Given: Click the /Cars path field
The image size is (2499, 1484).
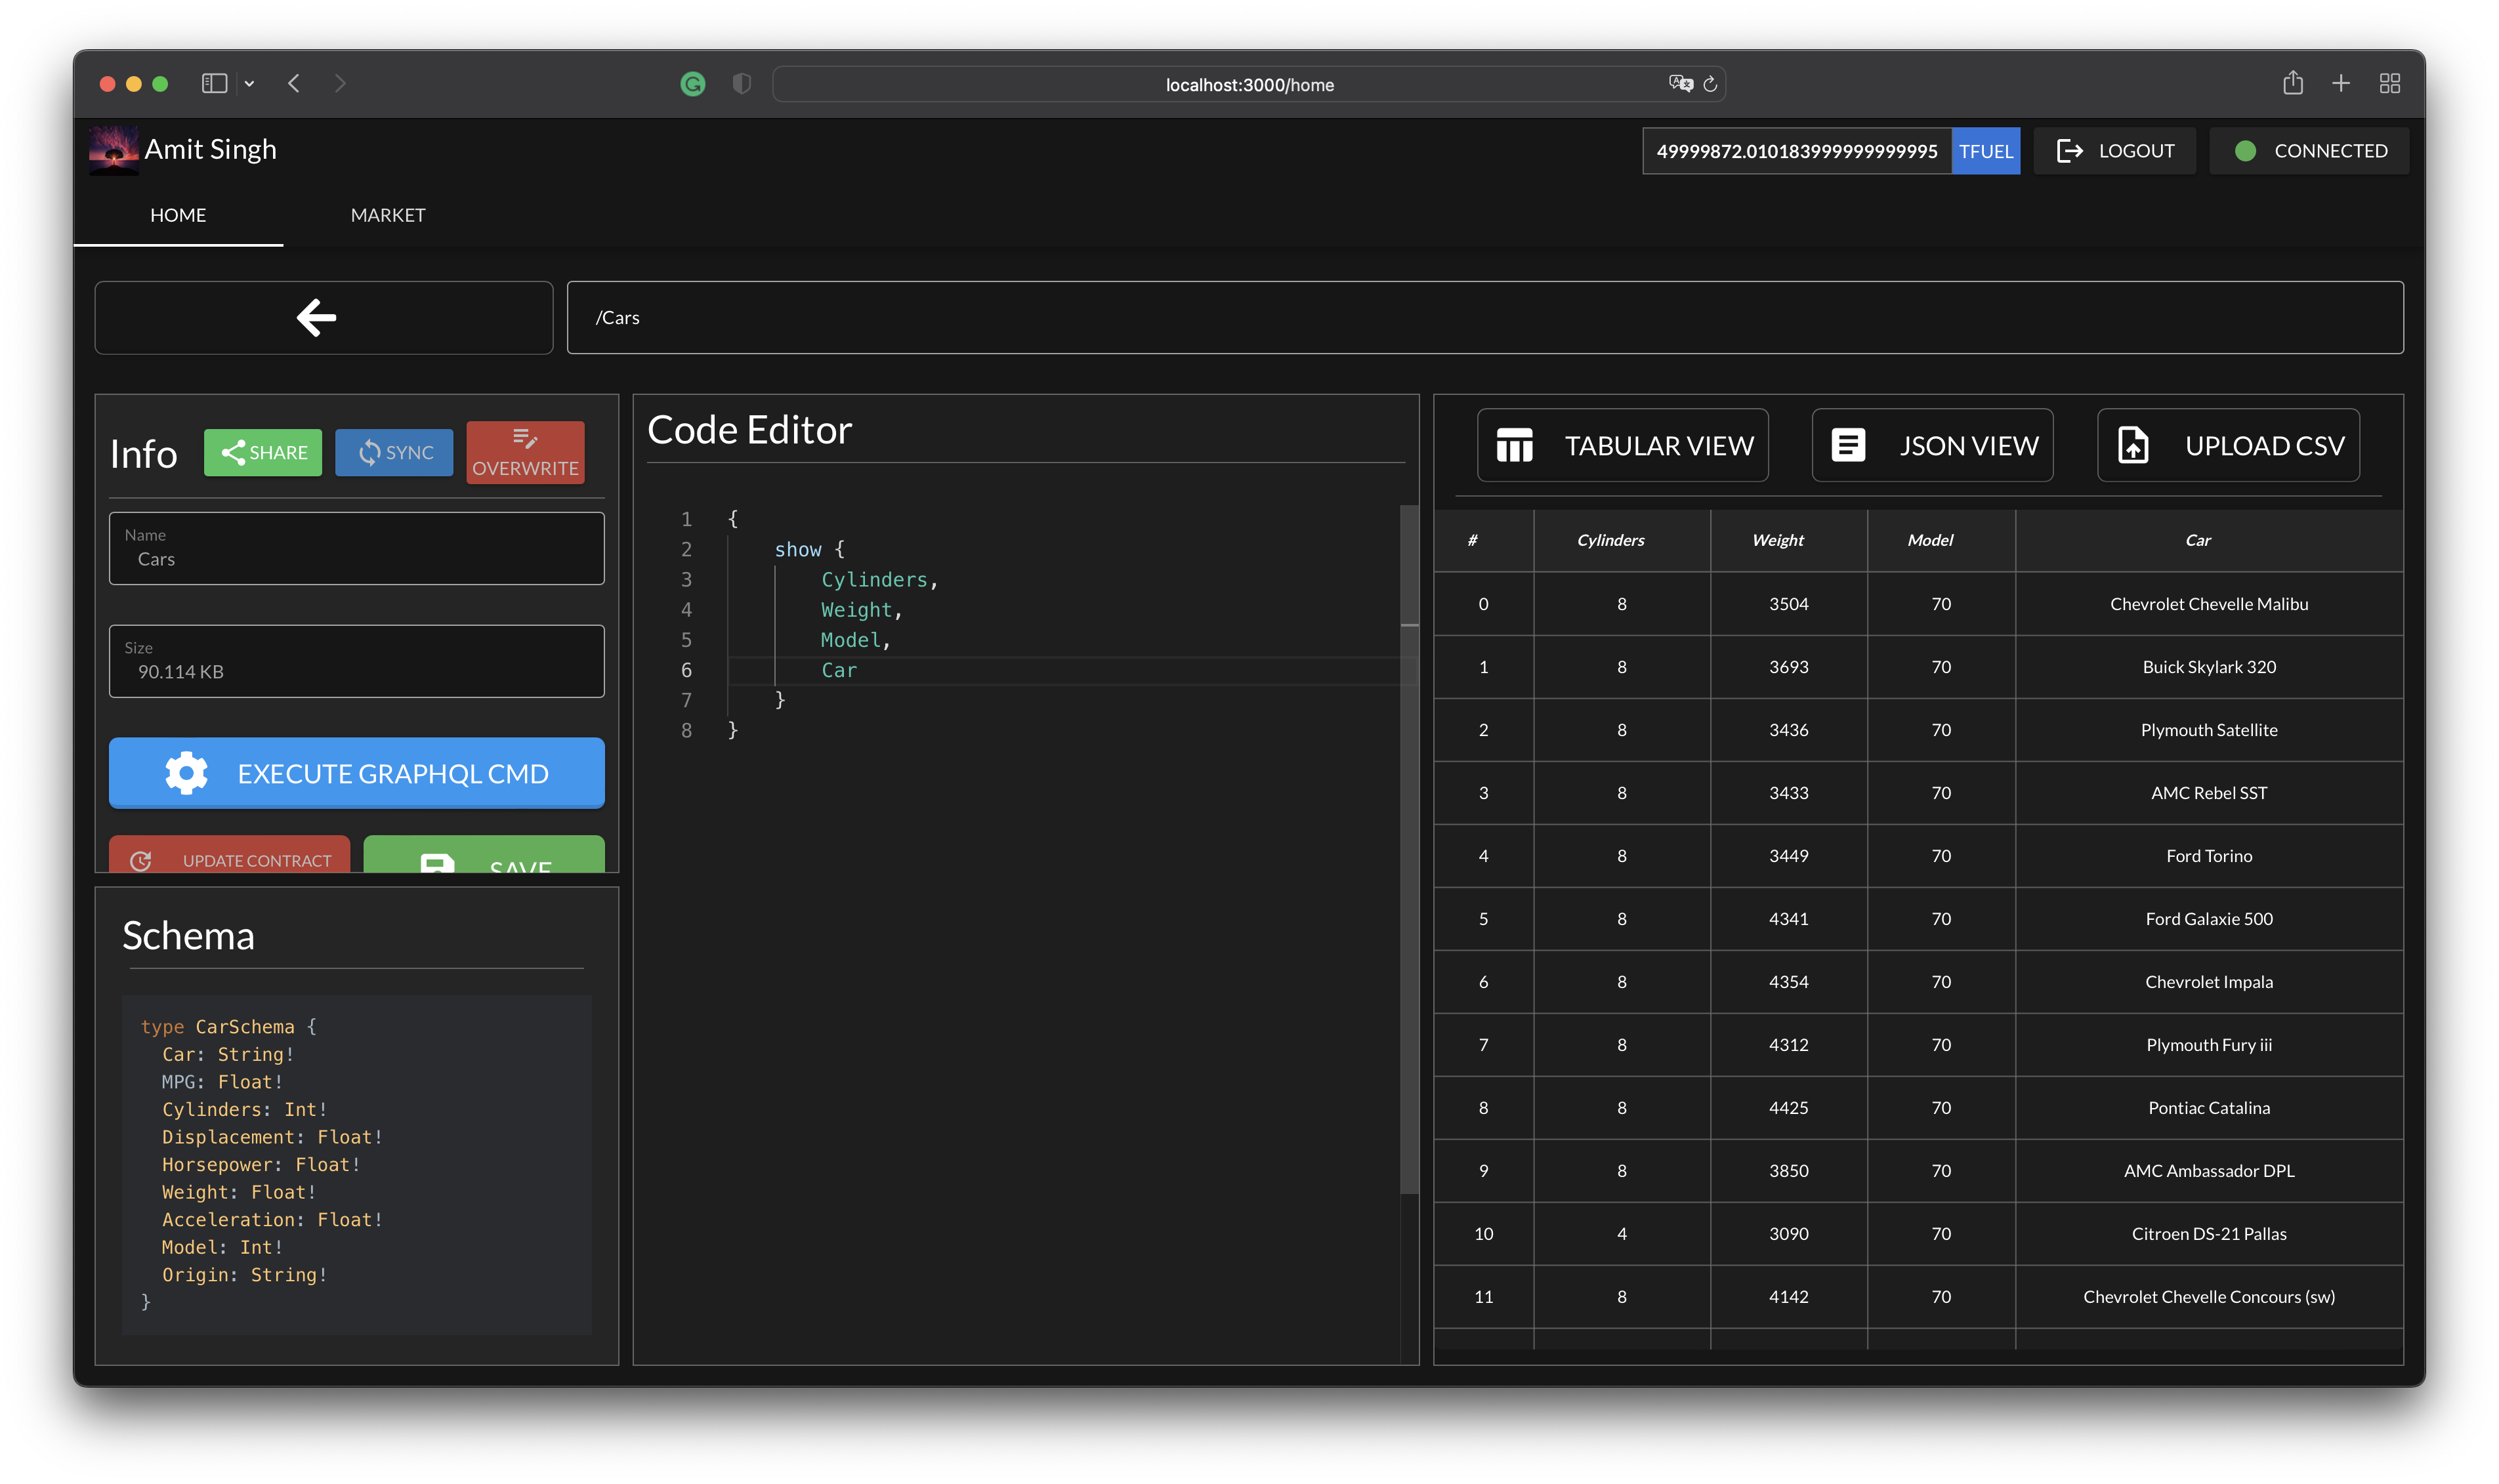Looking at the screenshot, I should pos(1484,317).
